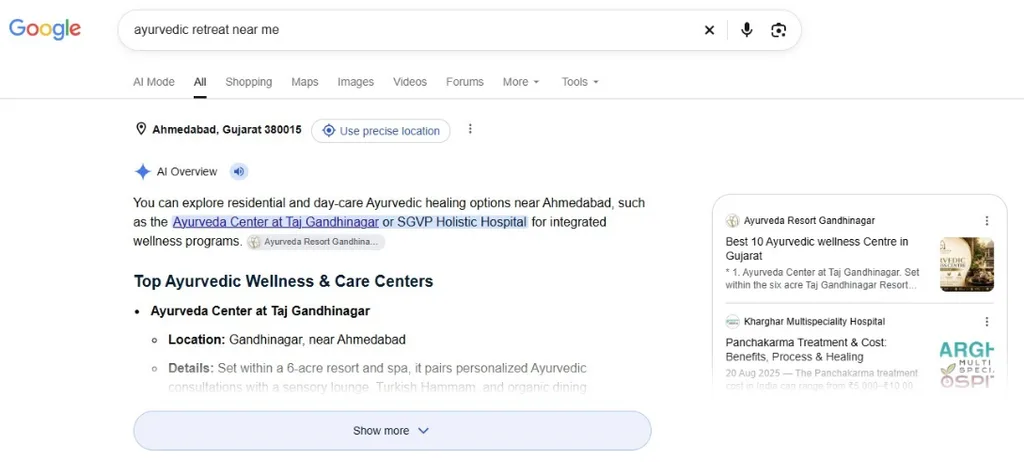Click Use precise location button
This screenshot has width=1024, height=462.
coord(381,131)
